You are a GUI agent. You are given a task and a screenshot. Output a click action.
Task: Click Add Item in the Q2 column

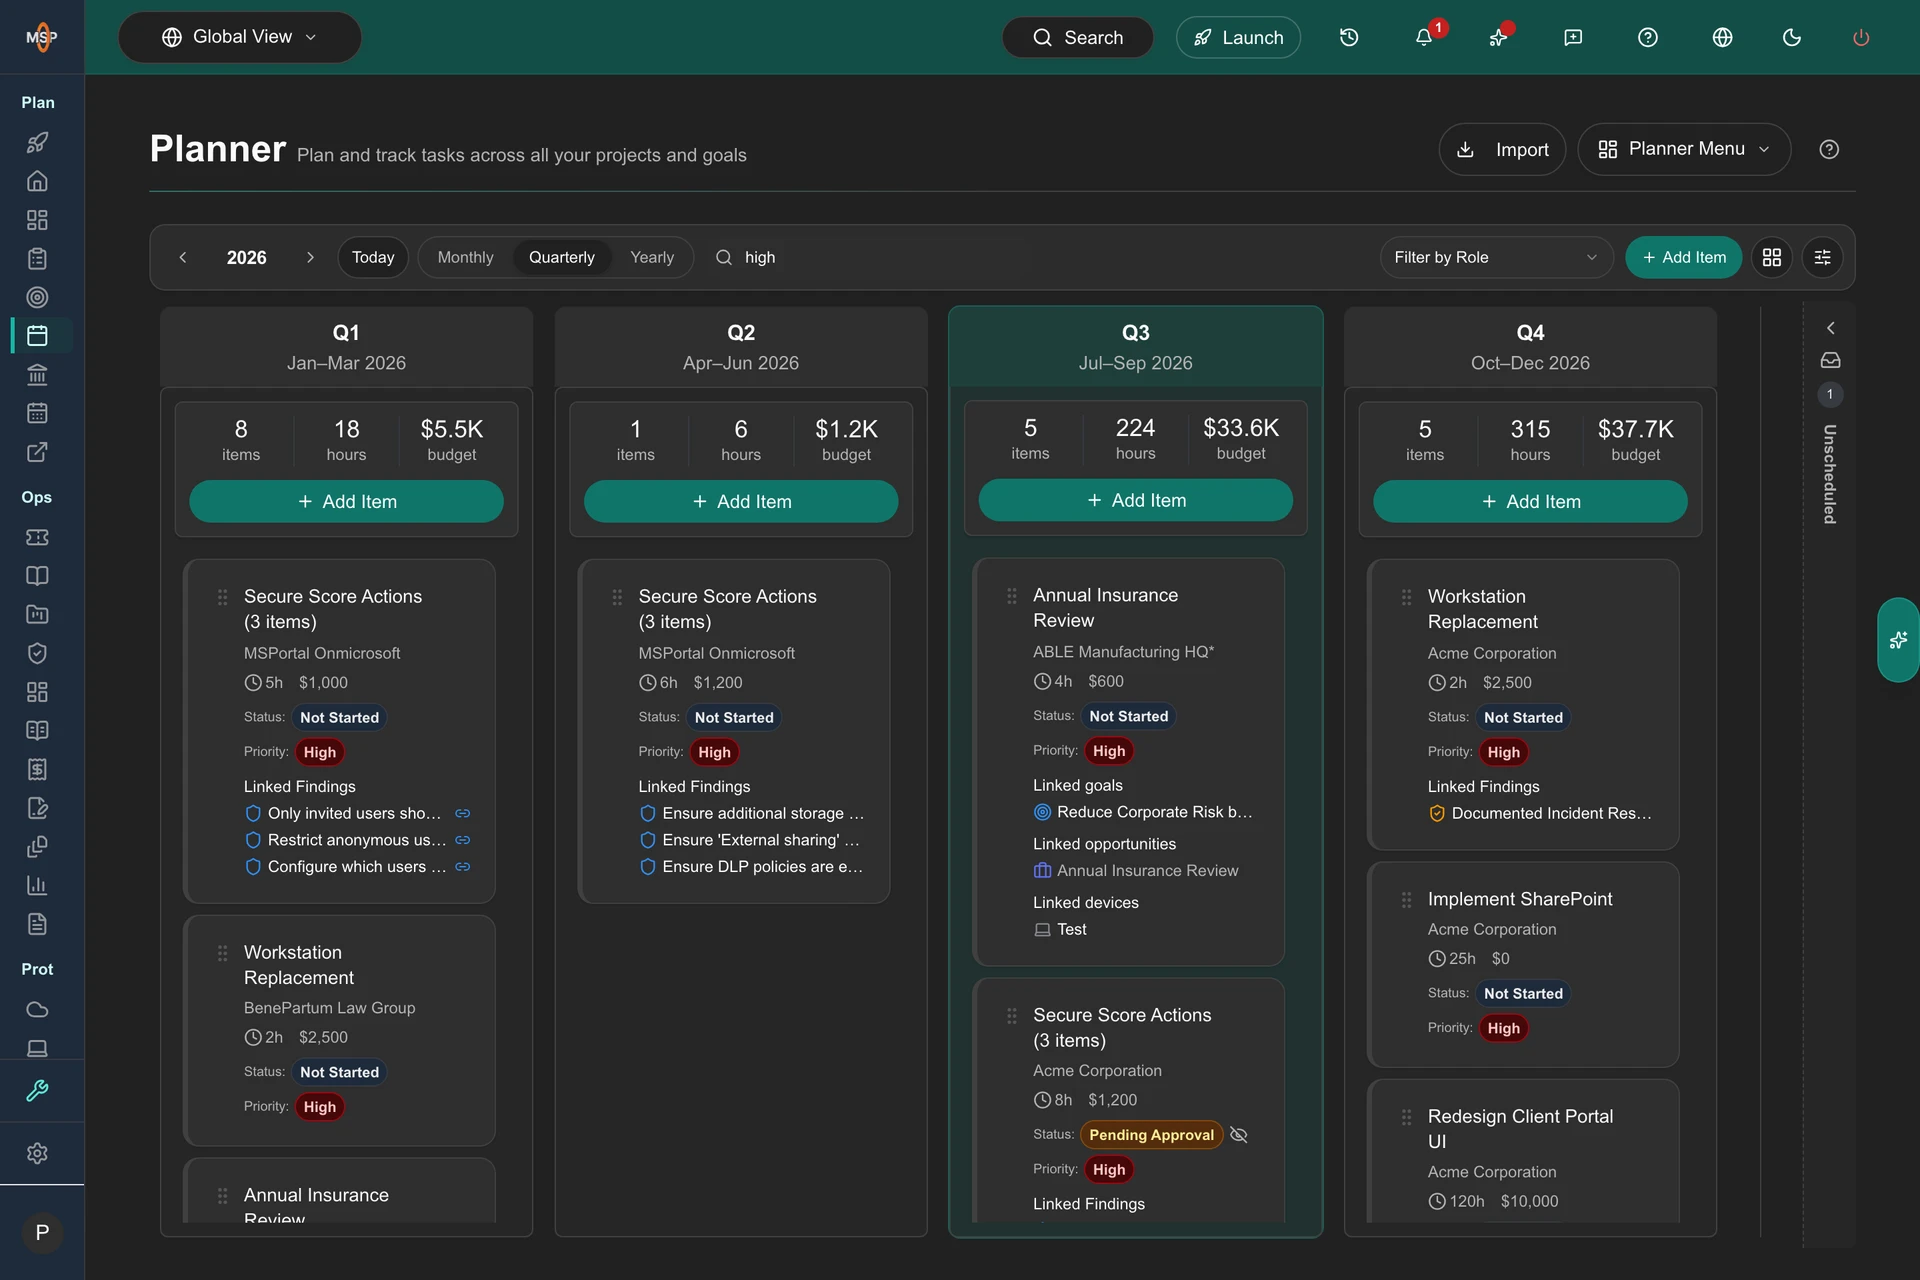coord(741,501)
